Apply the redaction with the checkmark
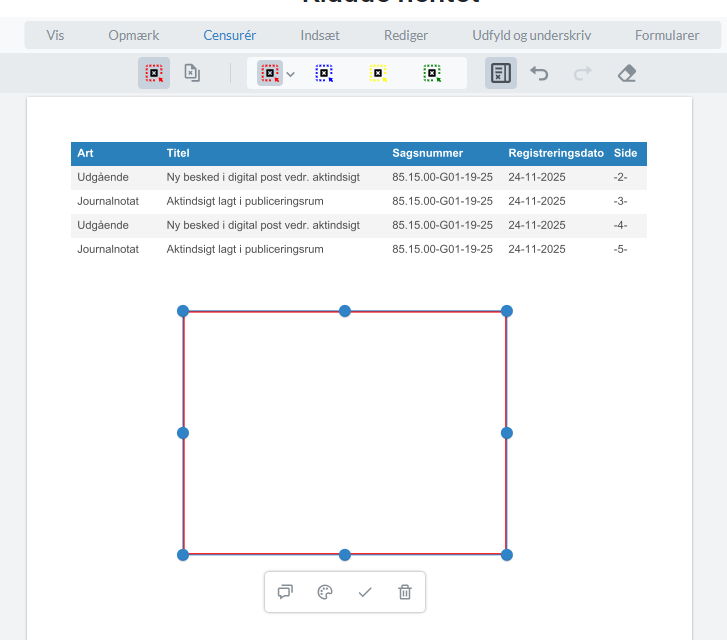 pyautogui.click(x=365, y=592)
